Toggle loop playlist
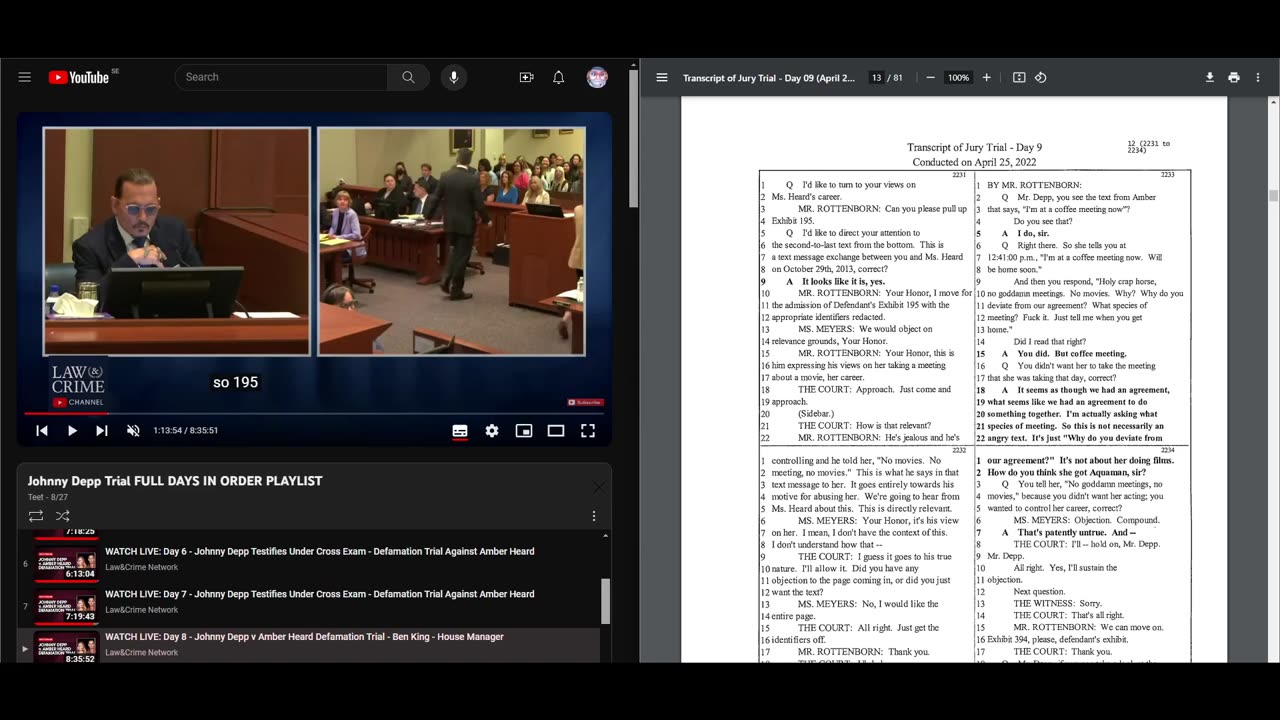 pyautogui.click(x=36, y=516)
